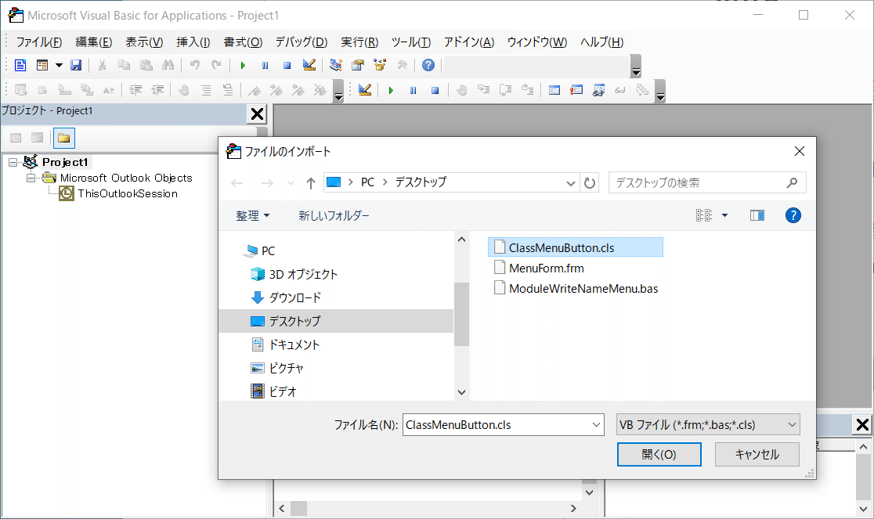
Task: Click Break (pause) on the Debug toolbar
Action: pyautogui.click(x=413, y=90)
